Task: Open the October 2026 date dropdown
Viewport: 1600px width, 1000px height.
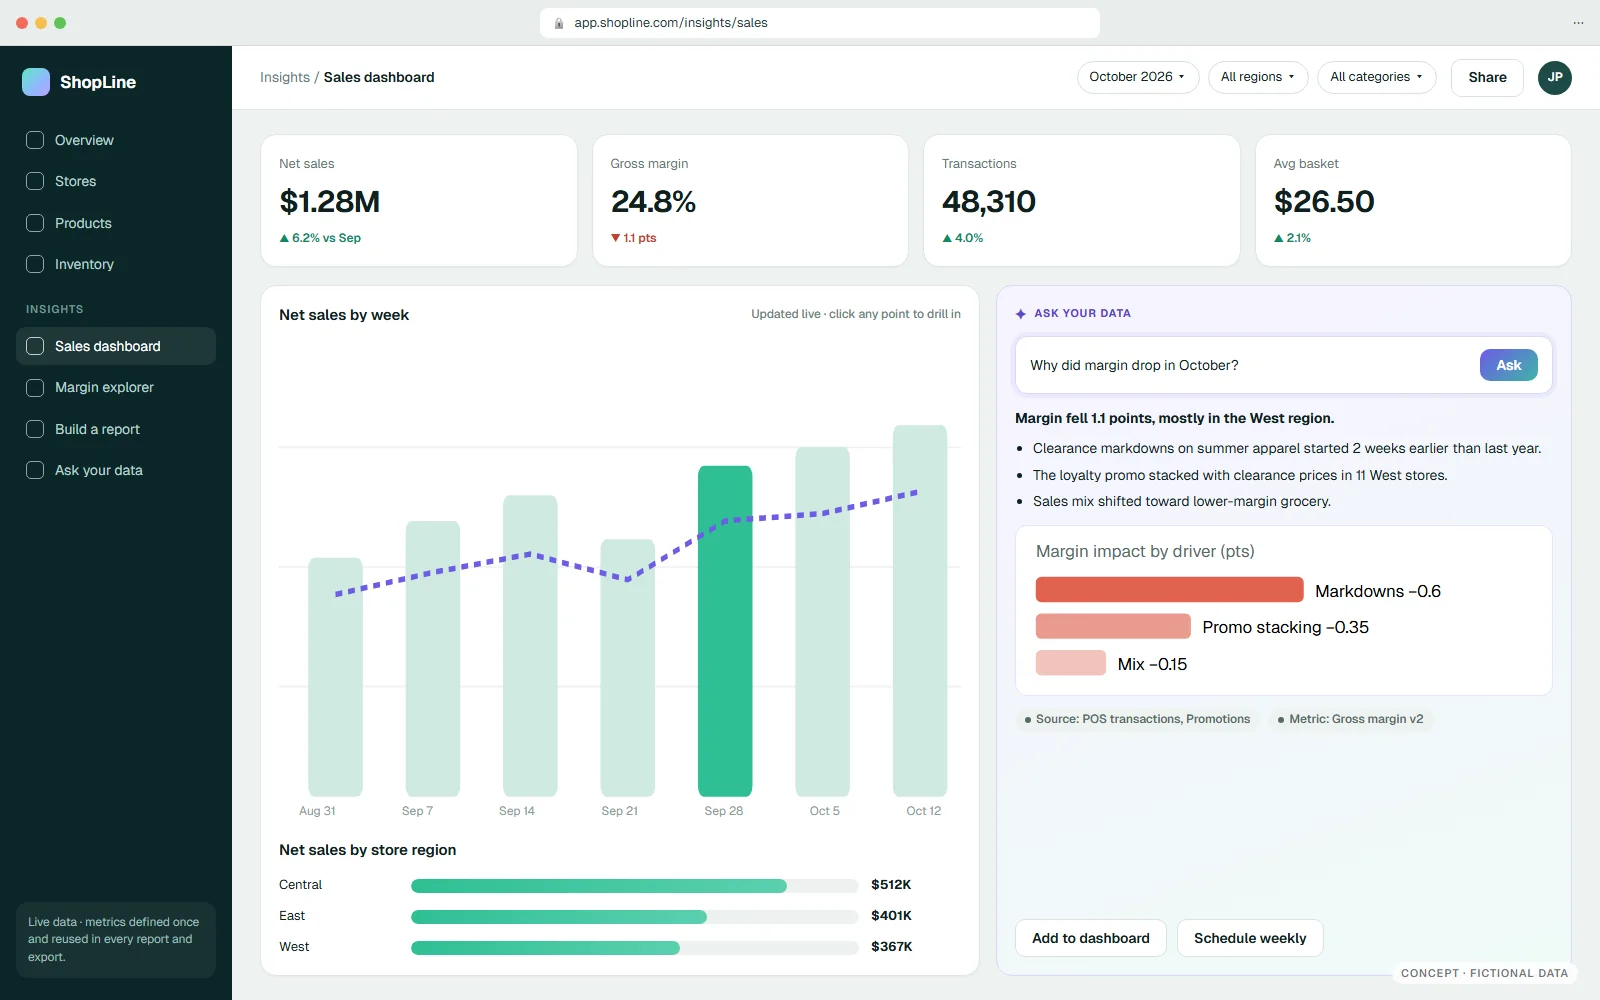Action: click(x=1138, y=77)
